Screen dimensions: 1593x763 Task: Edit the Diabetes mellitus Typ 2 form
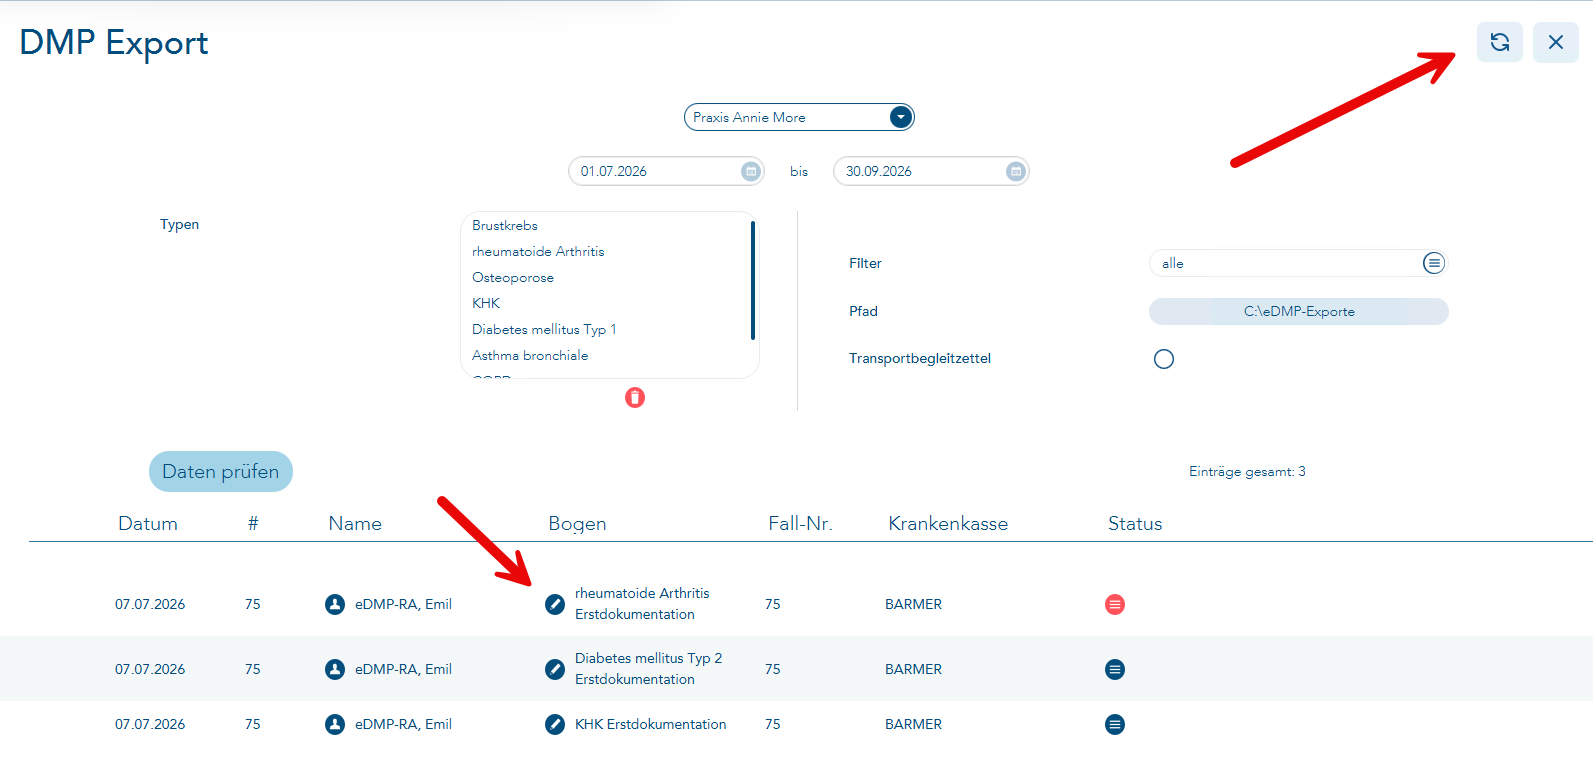pos(555,669)
